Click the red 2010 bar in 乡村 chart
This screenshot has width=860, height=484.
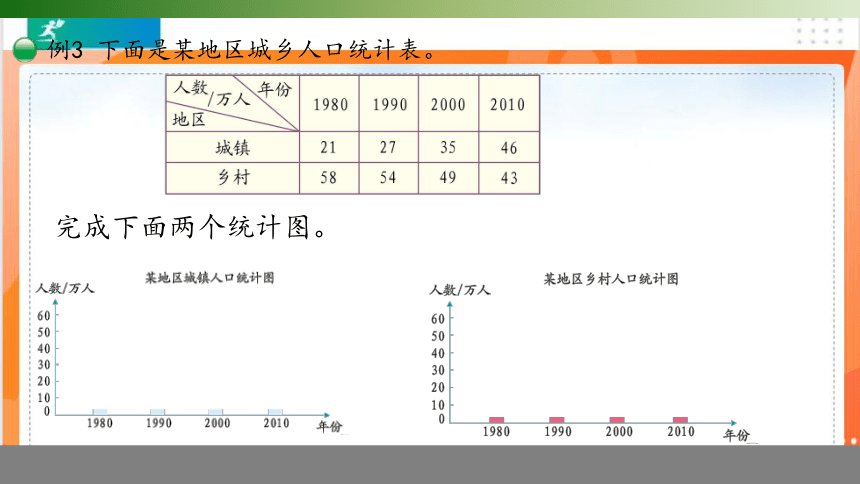point(680,420)
